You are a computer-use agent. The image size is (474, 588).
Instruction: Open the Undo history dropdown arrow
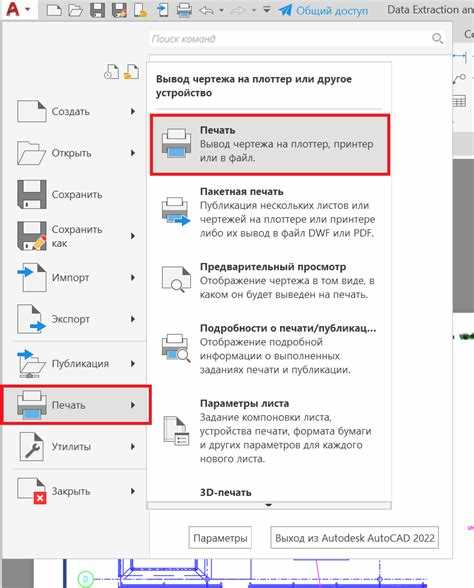pos(222,10)
